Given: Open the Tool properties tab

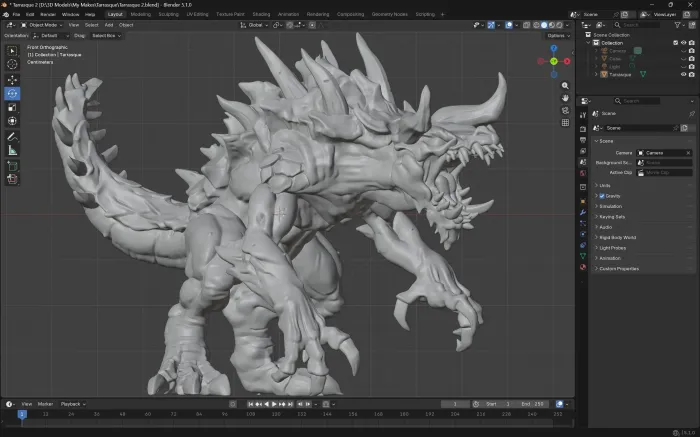Looking at the screenshot, I should point(583,115).
